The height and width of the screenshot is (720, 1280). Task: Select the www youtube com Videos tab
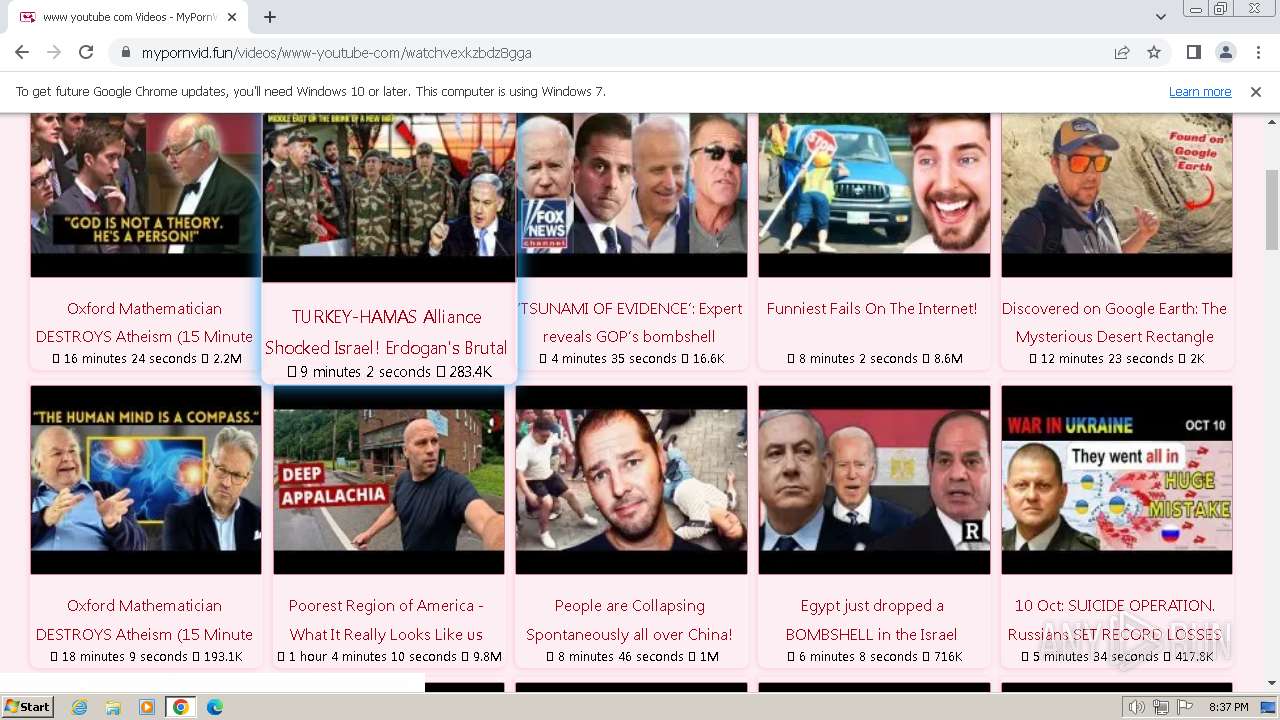click(127, 17)
